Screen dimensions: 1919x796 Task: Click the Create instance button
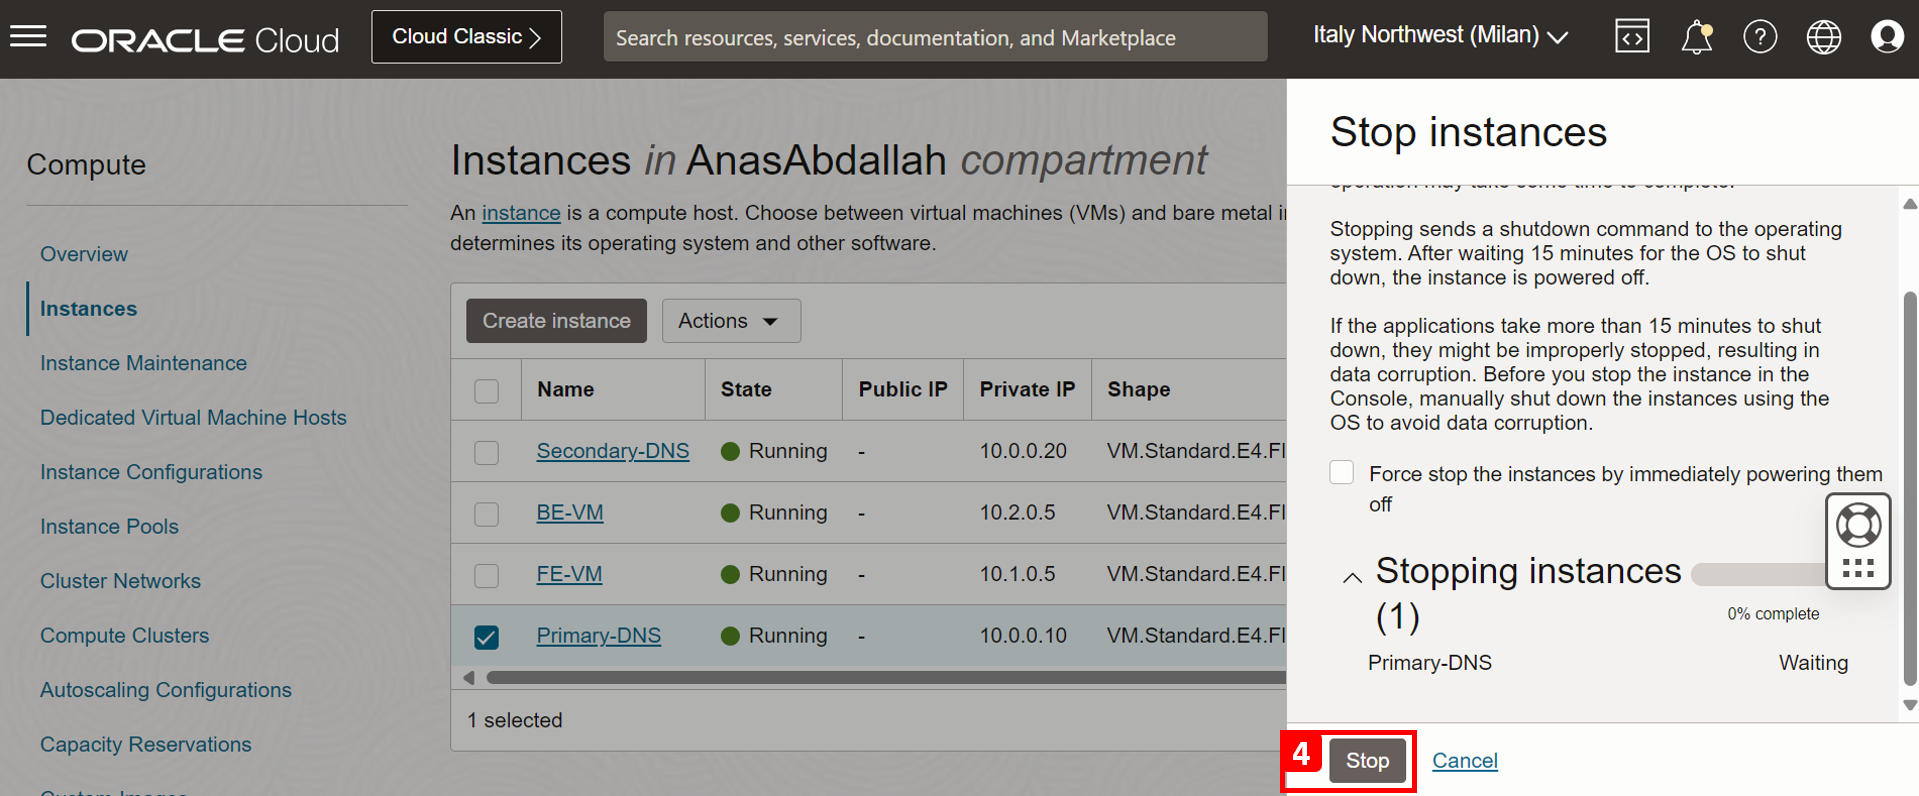click(556, 321)
